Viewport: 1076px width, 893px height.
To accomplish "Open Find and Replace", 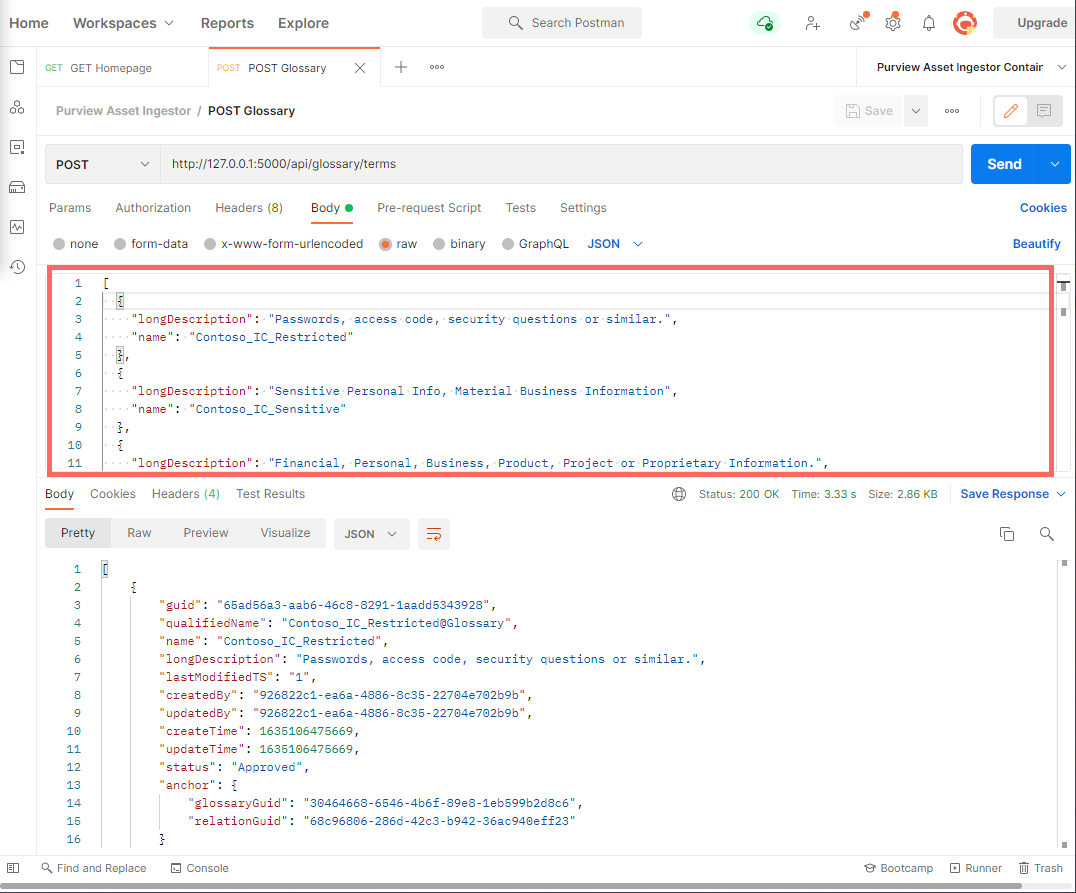I will tap(94, 868).
